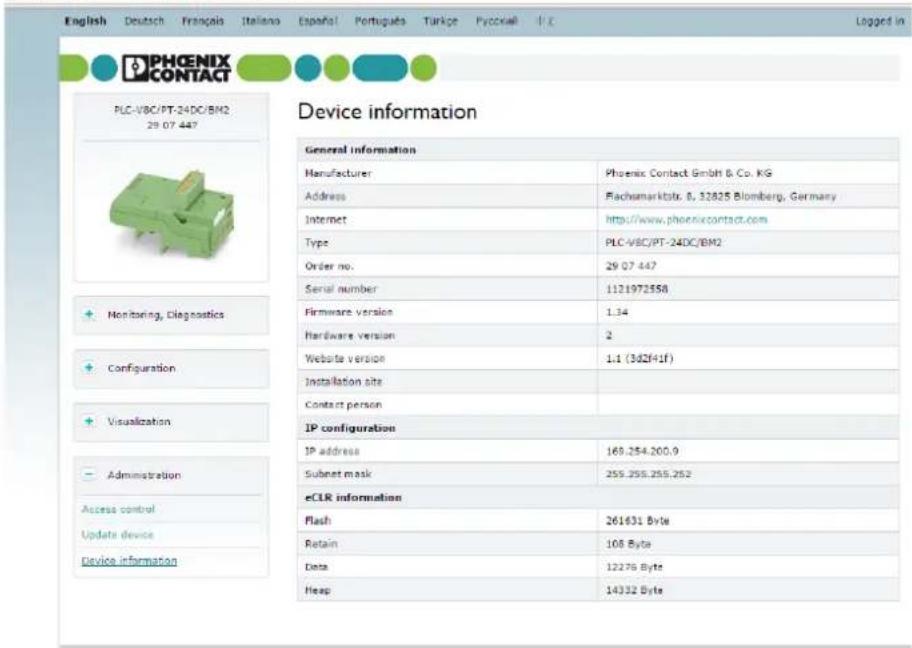Select Flash value 261631 Byte

point(637,521)
